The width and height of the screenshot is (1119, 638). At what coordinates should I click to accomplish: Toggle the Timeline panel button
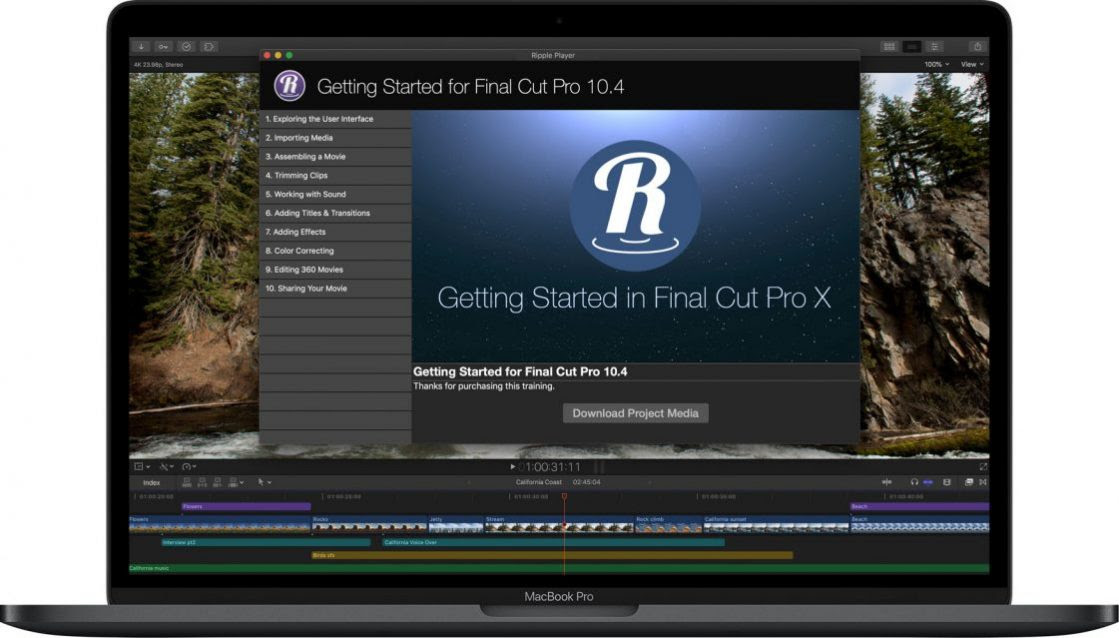[911, 46]
